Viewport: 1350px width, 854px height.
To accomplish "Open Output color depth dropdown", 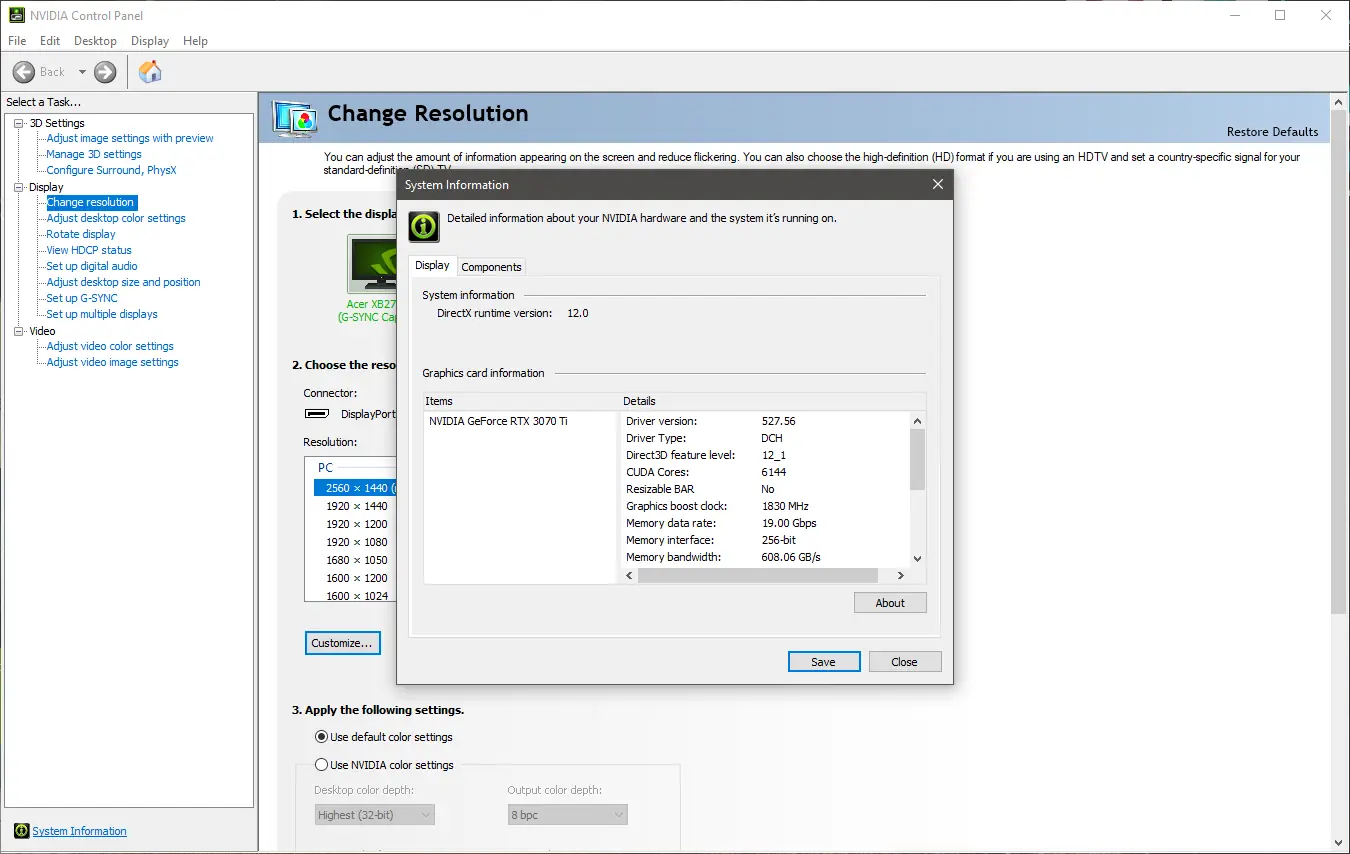I will point(567,815).
